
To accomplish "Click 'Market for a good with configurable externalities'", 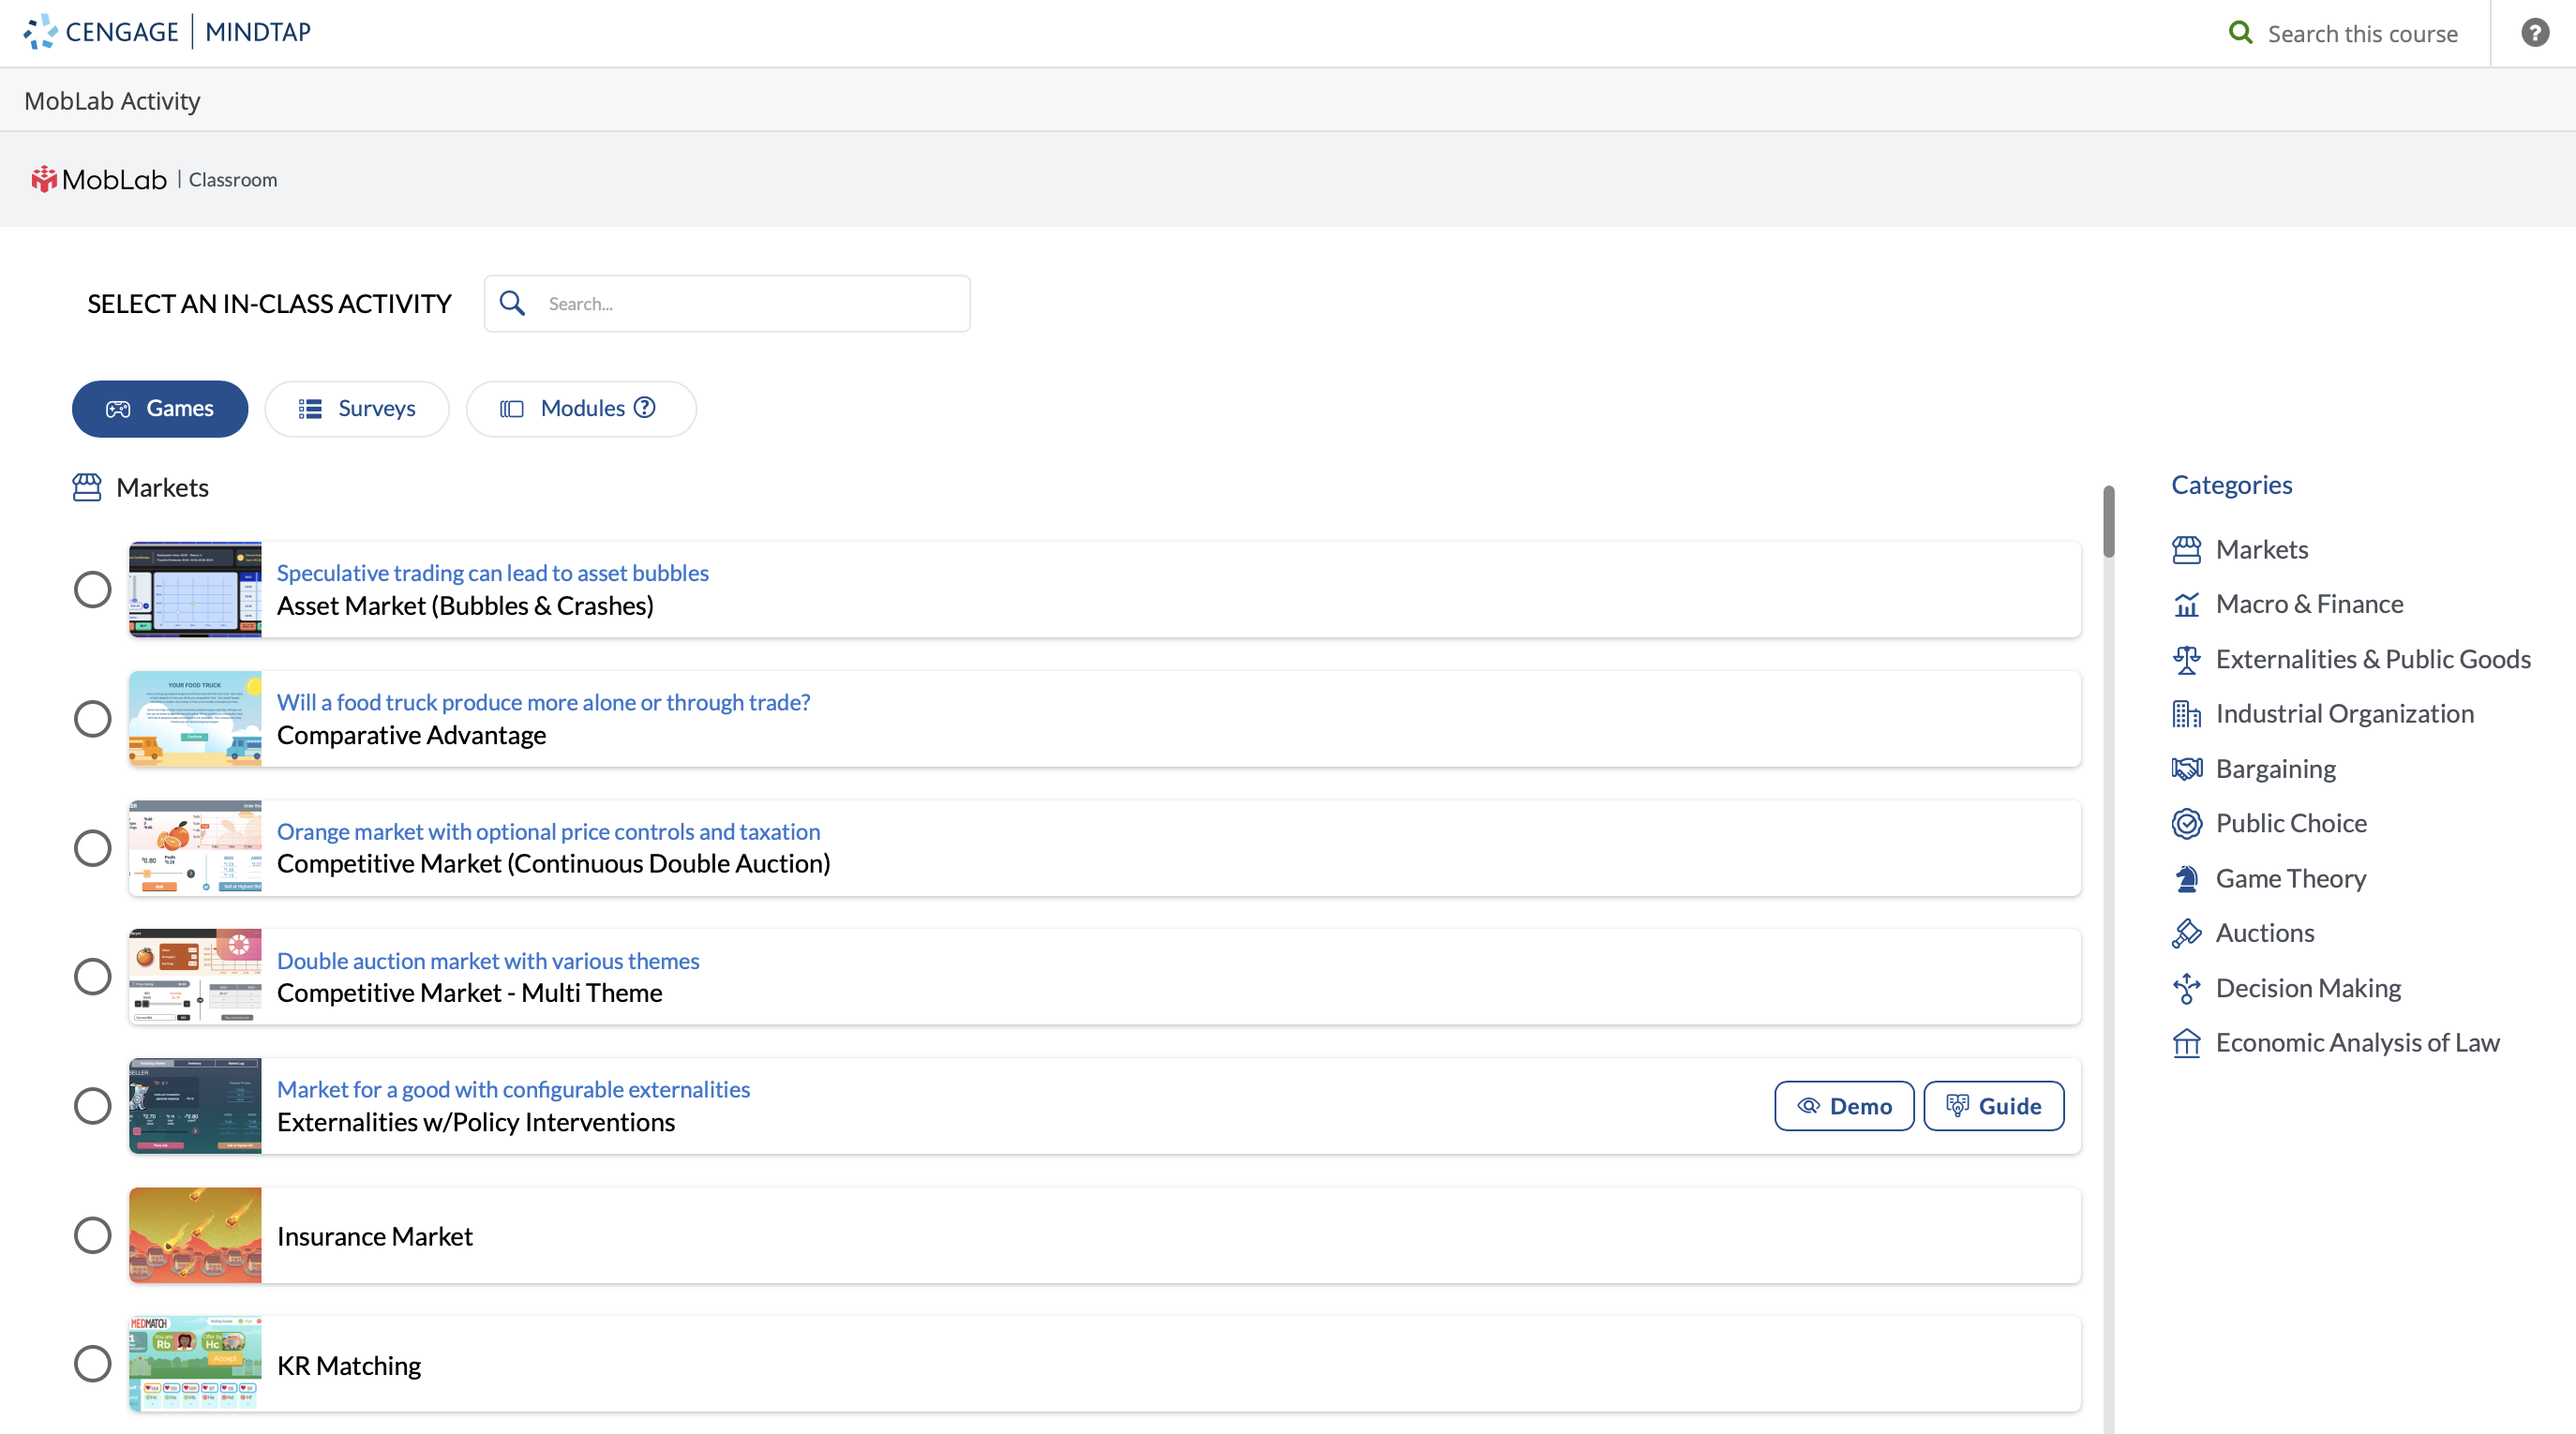I will coord(513,1089).
